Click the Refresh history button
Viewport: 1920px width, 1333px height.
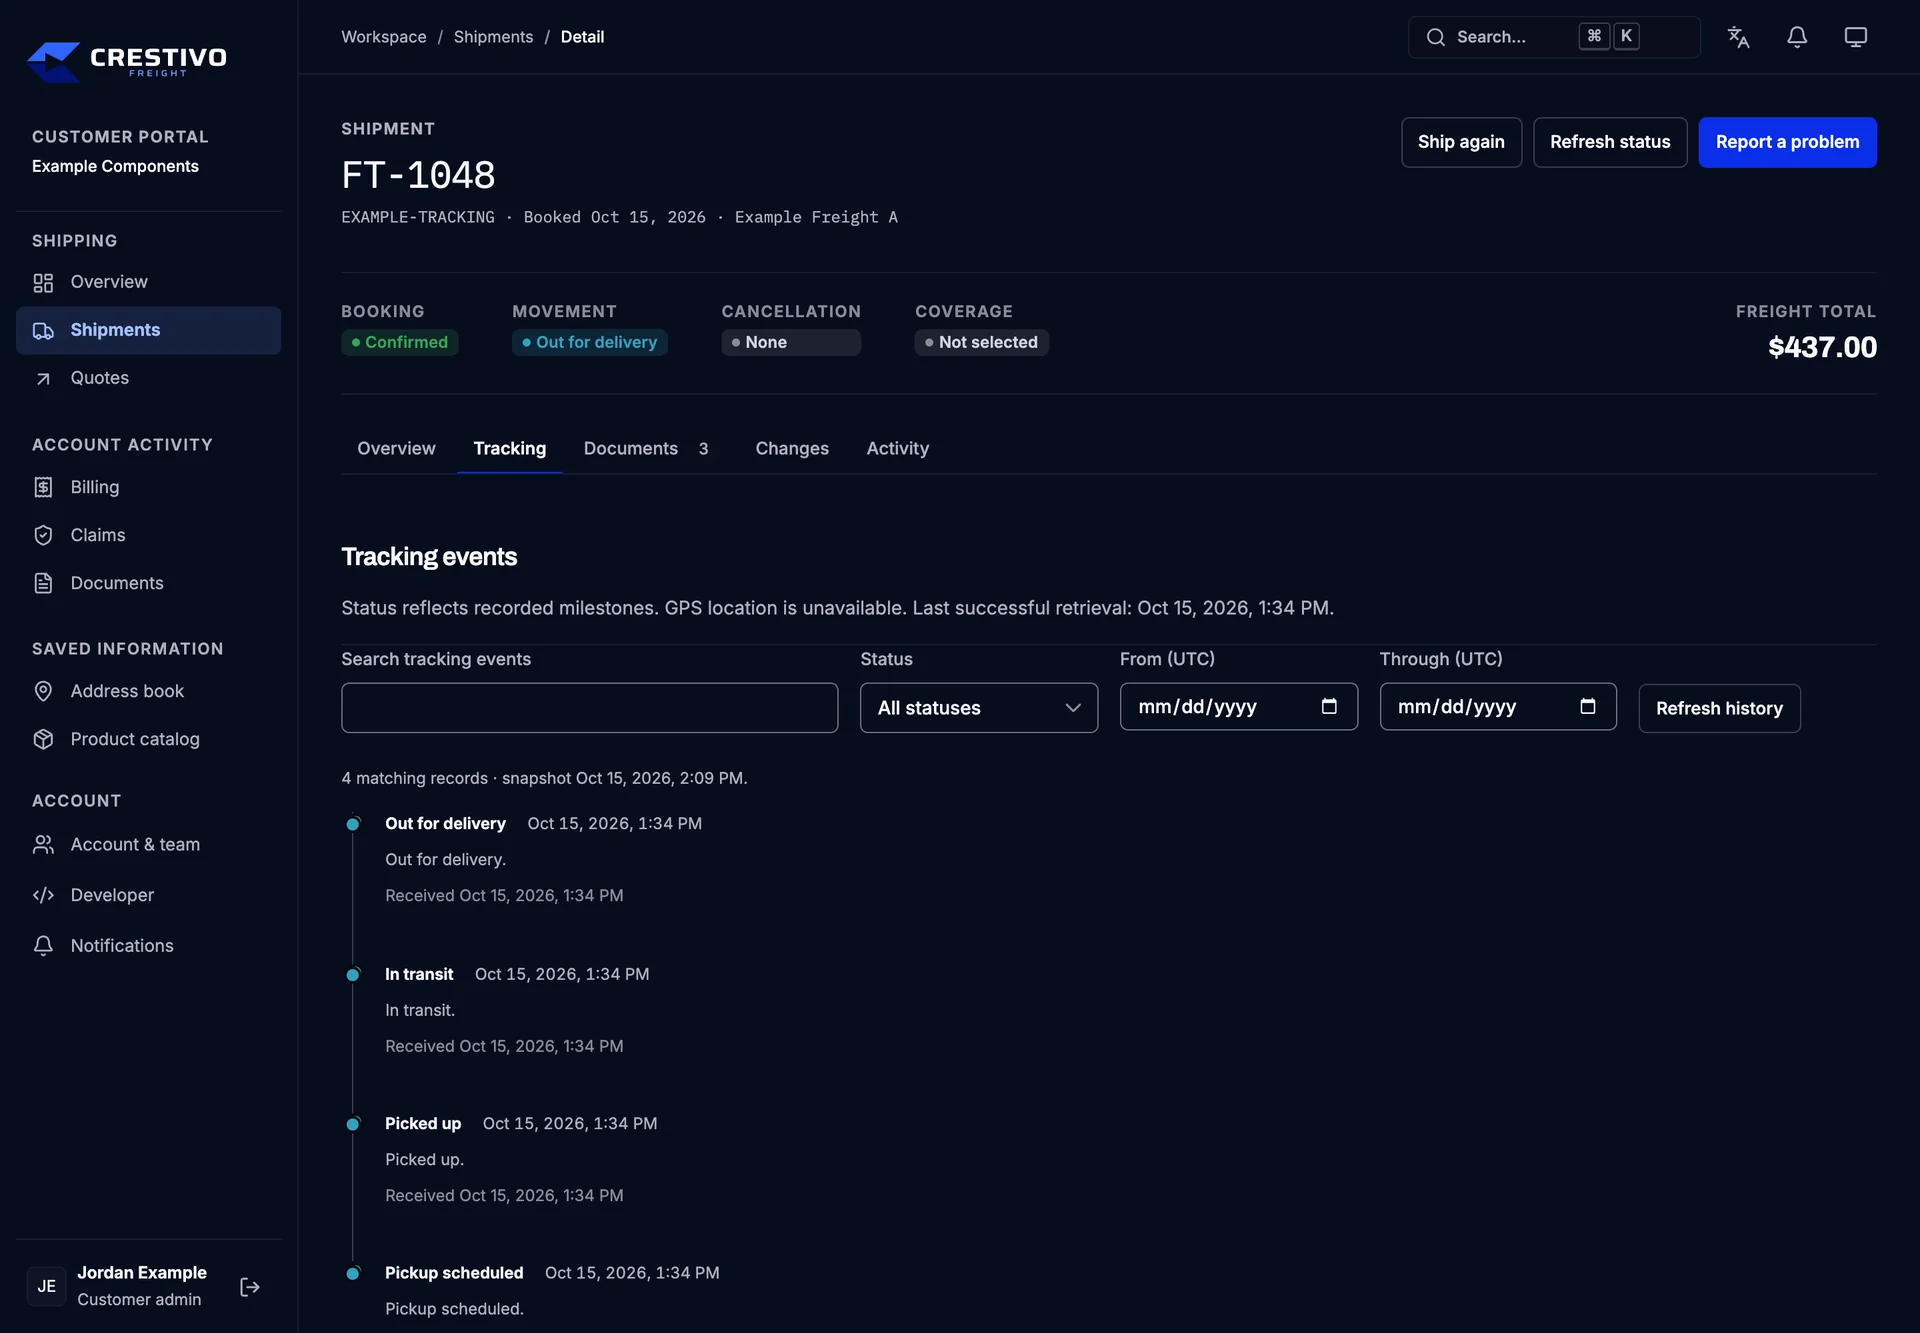click(x=1719, y=708)
